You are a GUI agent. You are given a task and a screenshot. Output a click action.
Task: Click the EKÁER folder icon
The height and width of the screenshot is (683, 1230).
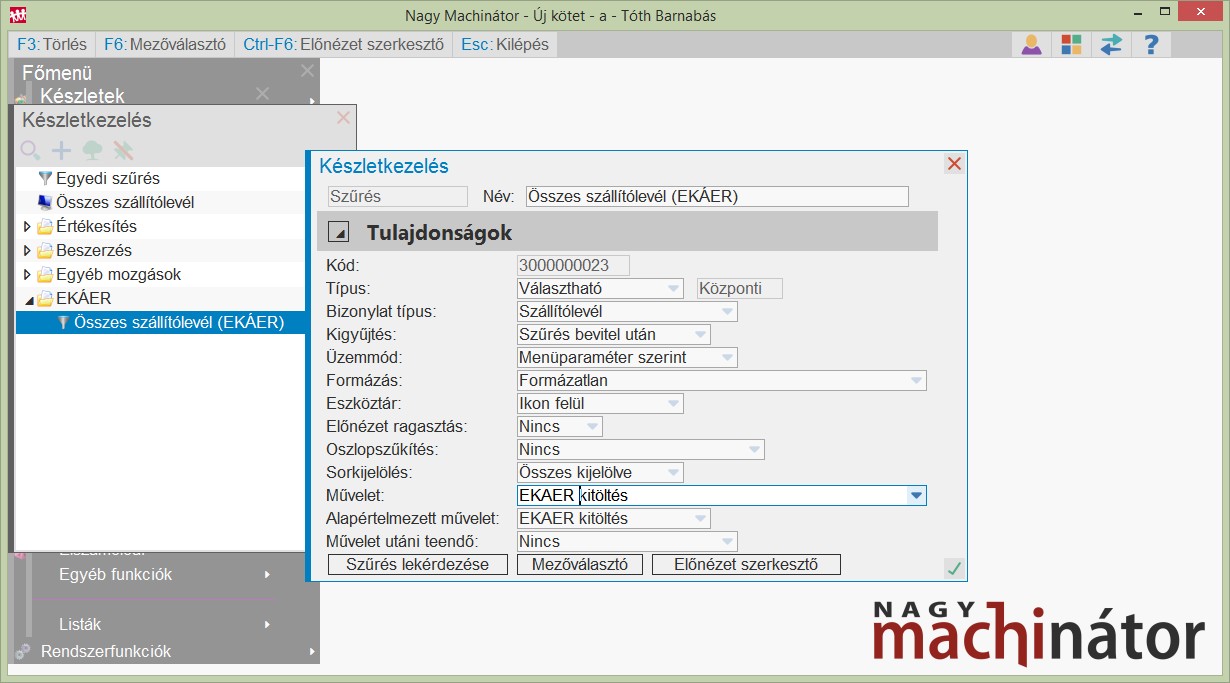pyautogui.click(x=44, y=298)
